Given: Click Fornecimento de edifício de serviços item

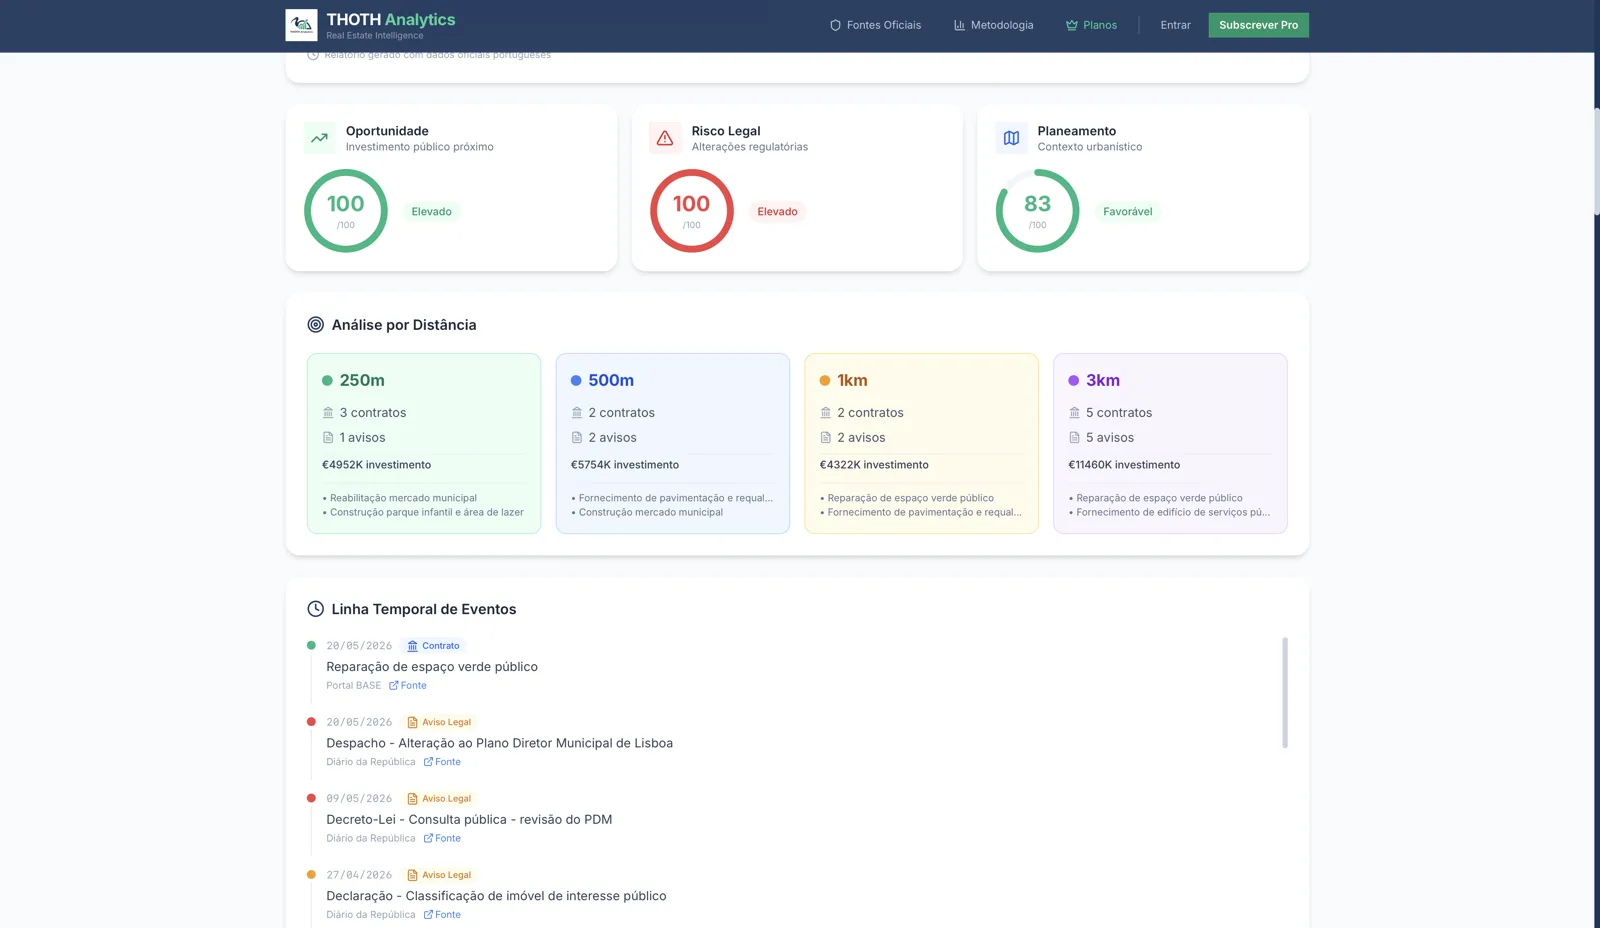Looking at the screenshot, I should point(1169,513).
